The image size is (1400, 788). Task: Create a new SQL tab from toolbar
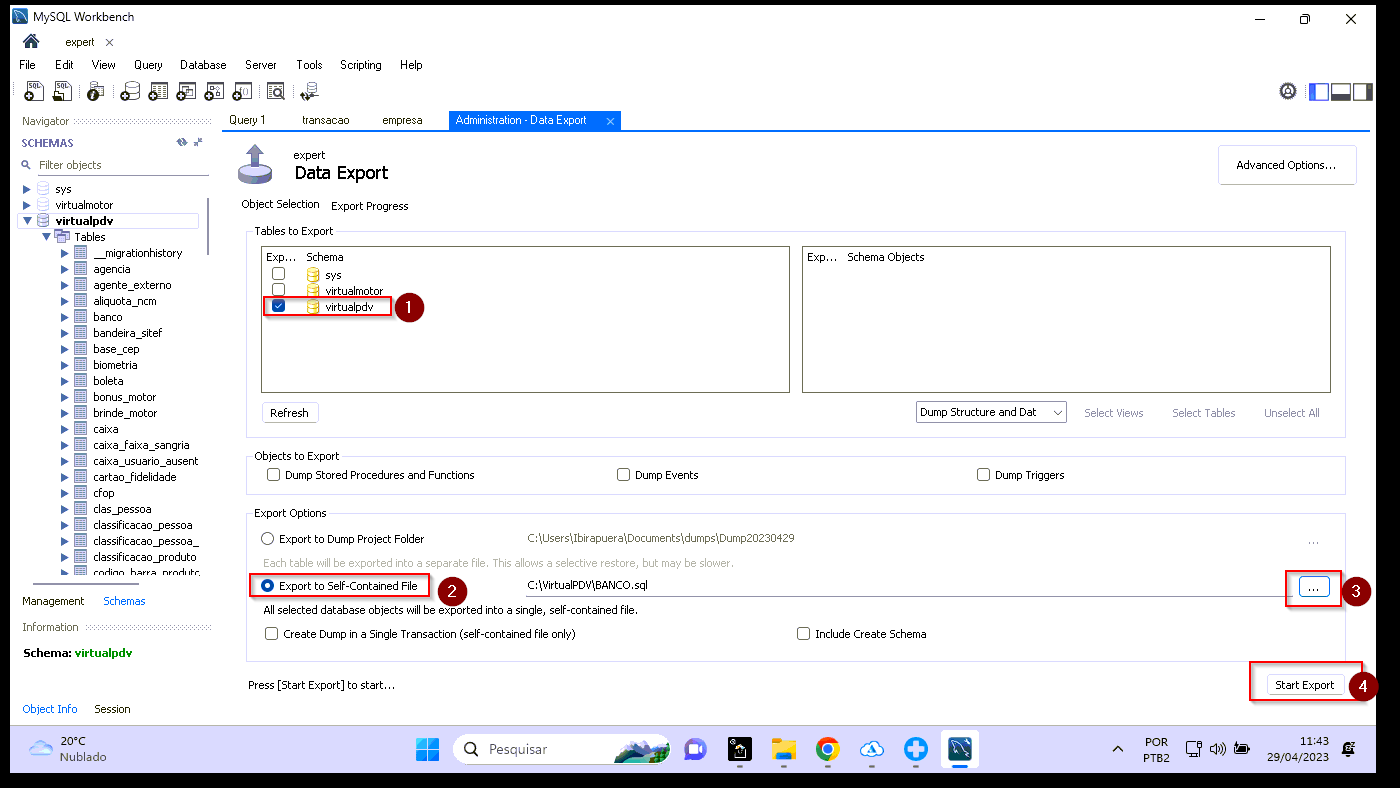pyautogui.click(x=34, y=91)
